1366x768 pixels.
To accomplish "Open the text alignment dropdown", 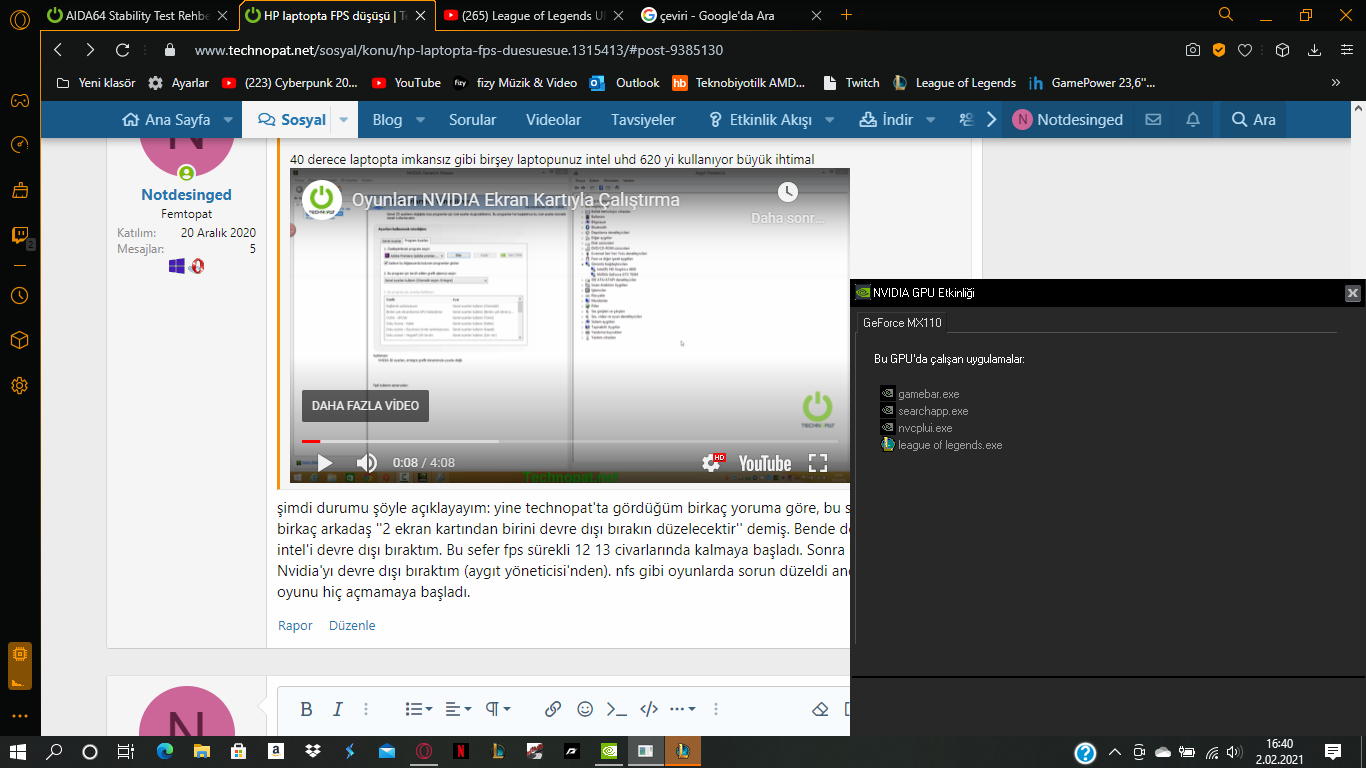I will pyautogui.click(x=458, y=709).
